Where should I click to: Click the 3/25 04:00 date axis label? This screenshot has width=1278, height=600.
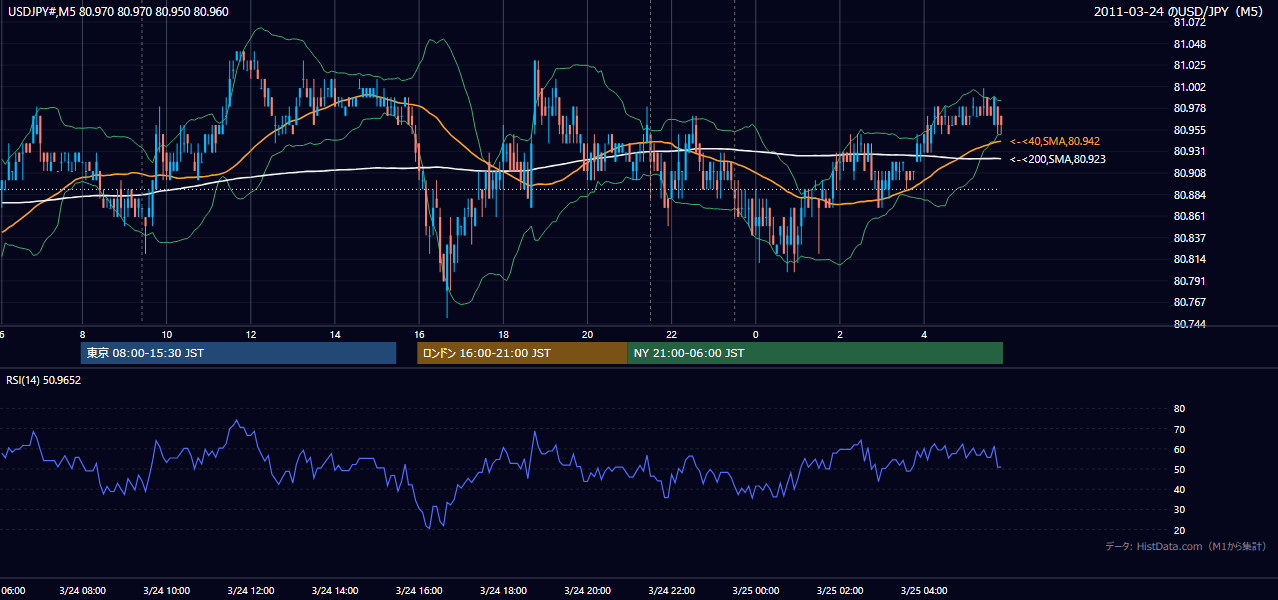(x=923, y=590)
